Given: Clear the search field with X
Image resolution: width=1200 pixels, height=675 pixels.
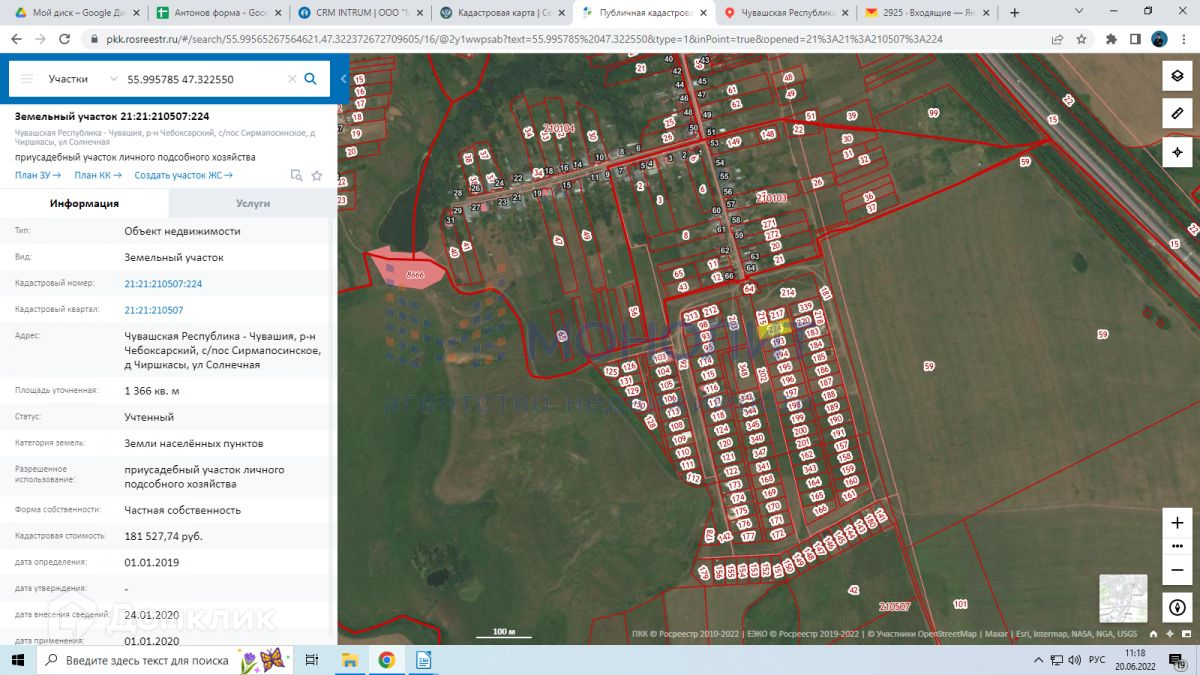Looking at the screenshot, I should 292,79.
